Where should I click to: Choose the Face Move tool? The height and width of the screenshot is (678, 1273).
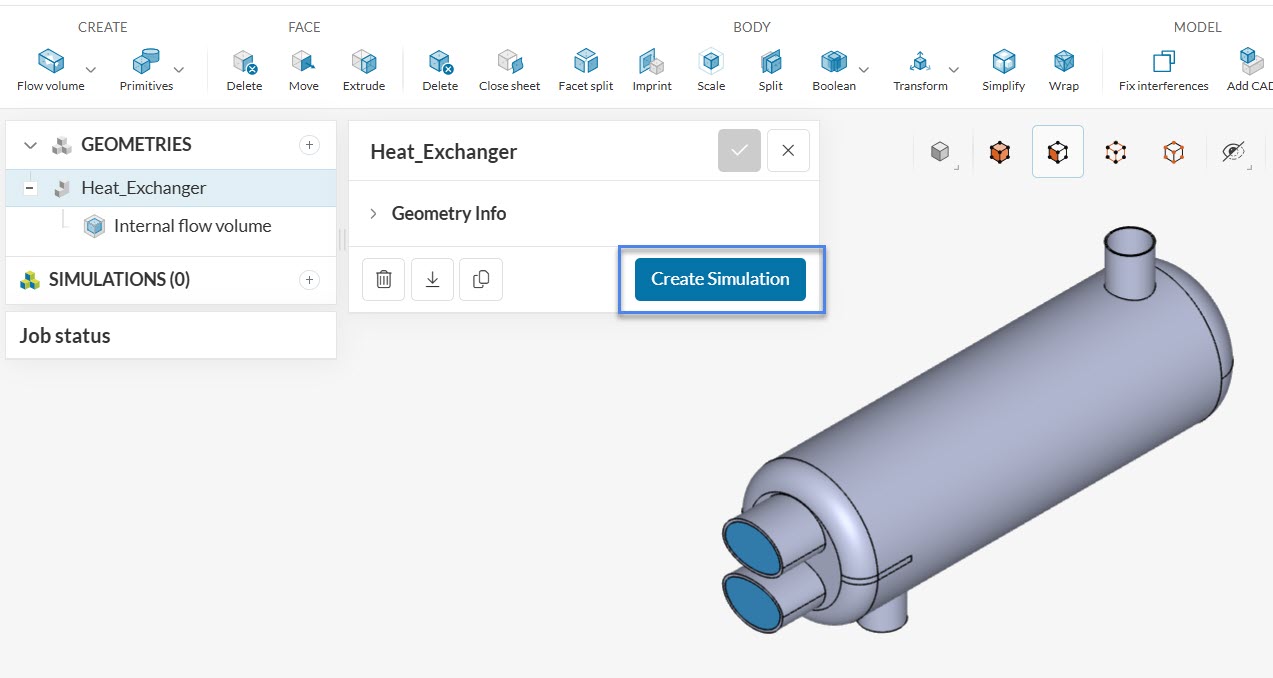(x=304, y=70)
